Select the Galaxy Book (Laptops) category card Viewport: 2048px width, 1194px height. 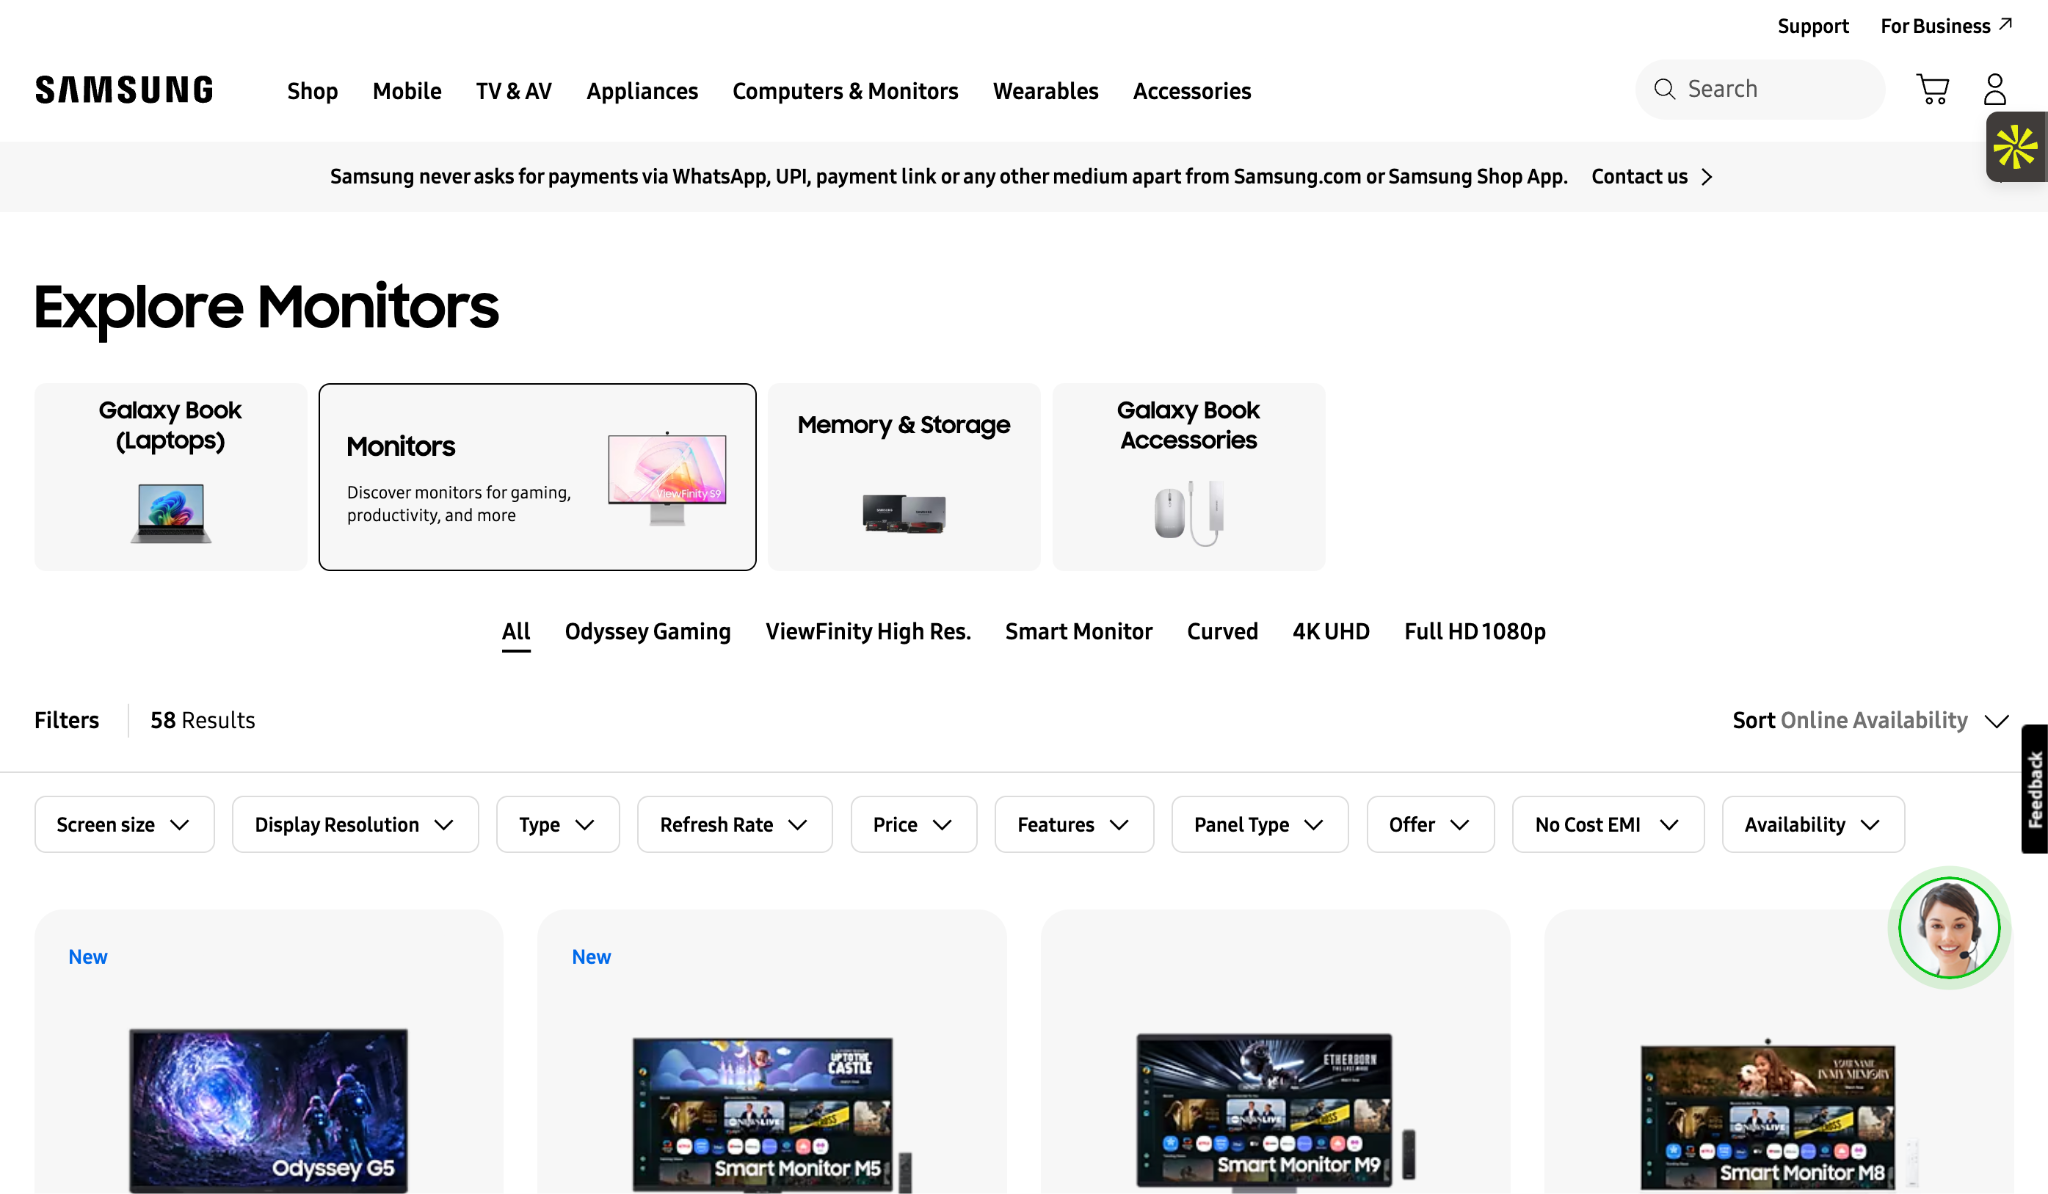coord(170,476)
